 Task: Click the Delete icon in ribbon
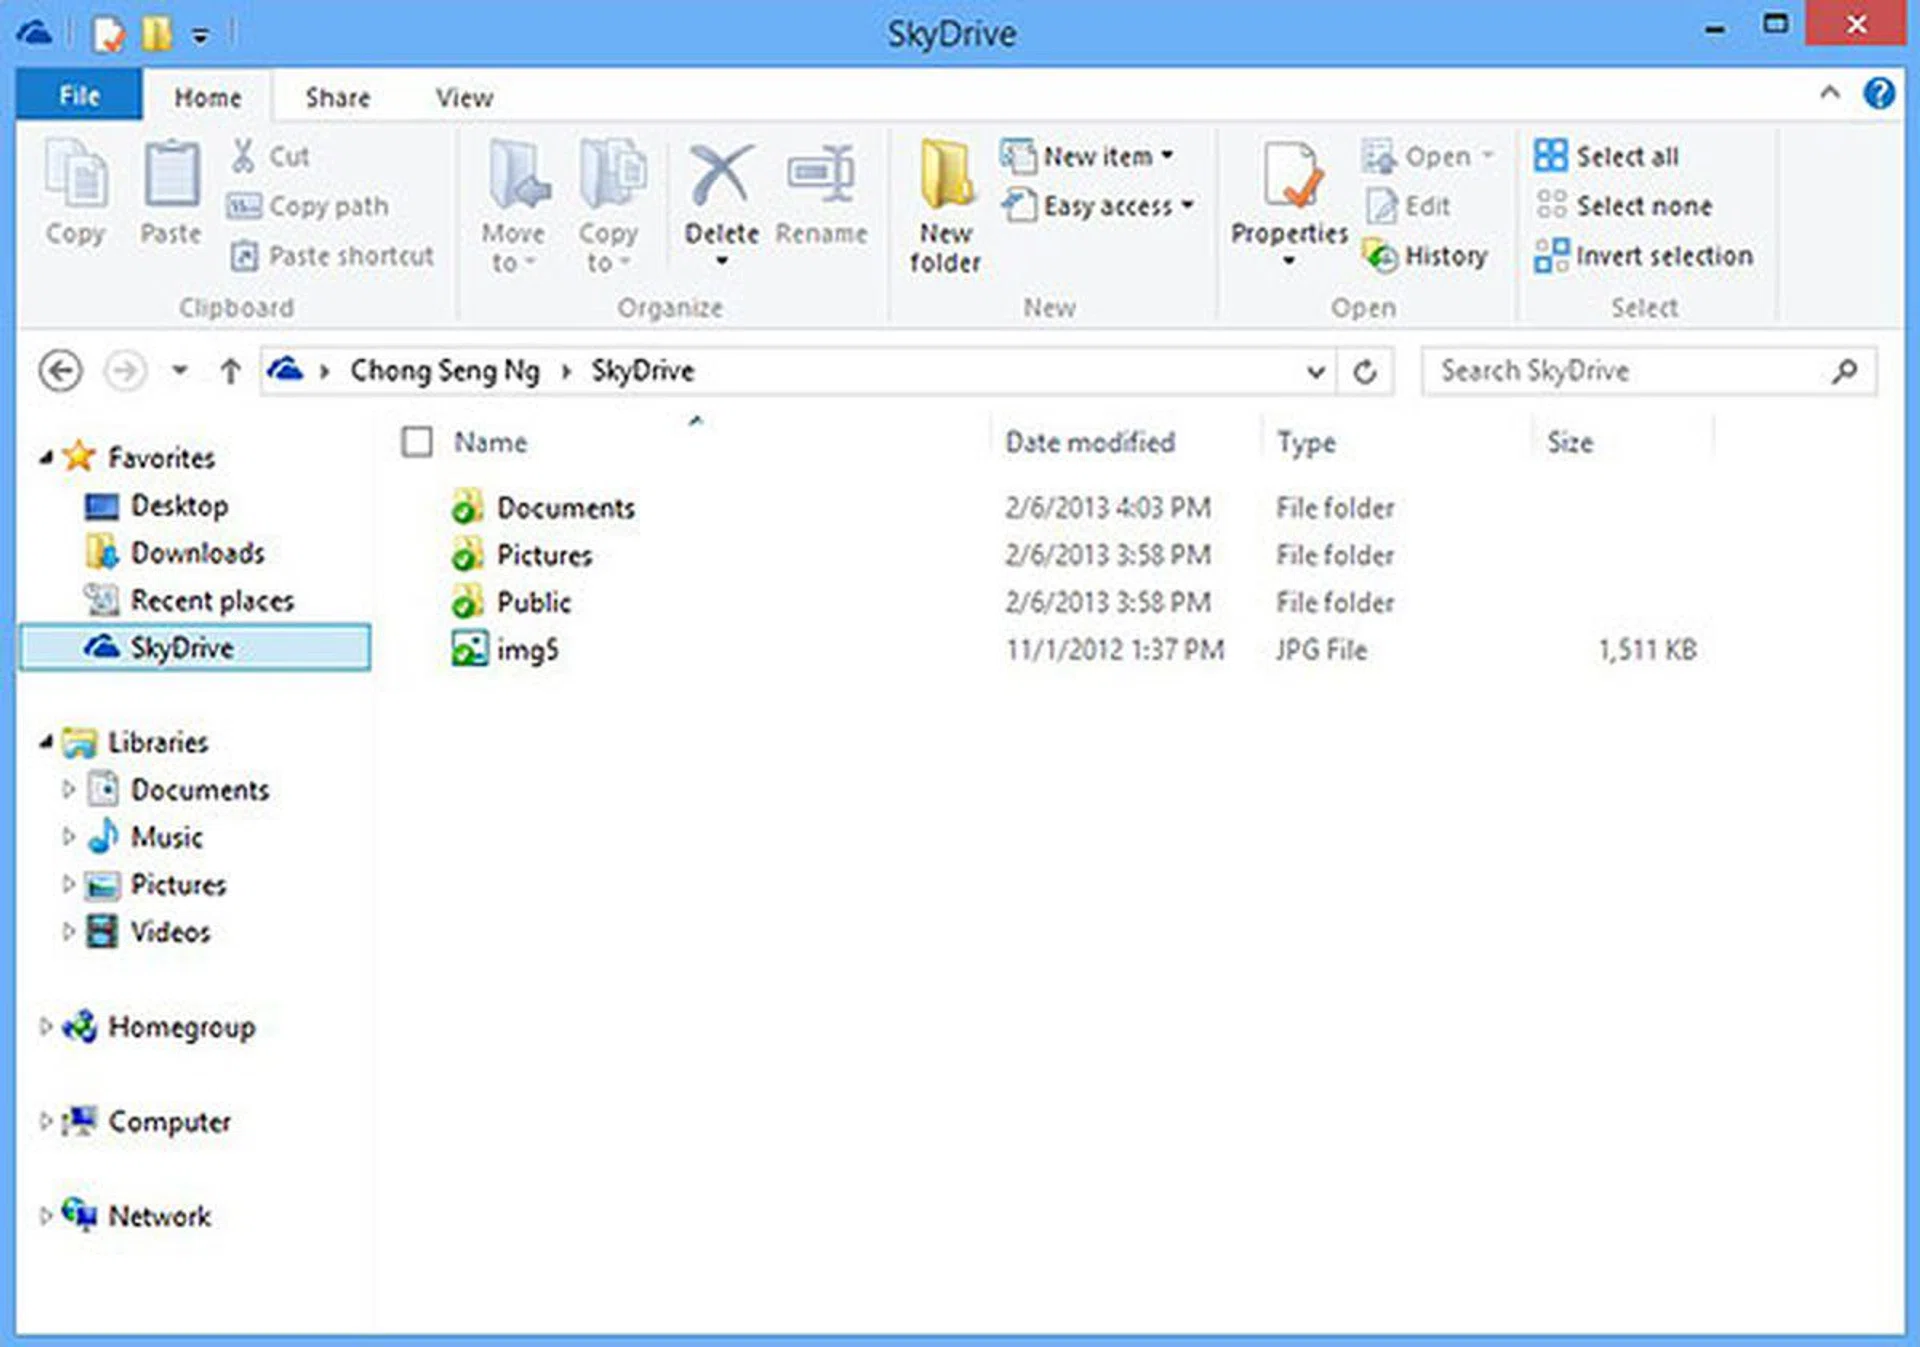(721, 175)
